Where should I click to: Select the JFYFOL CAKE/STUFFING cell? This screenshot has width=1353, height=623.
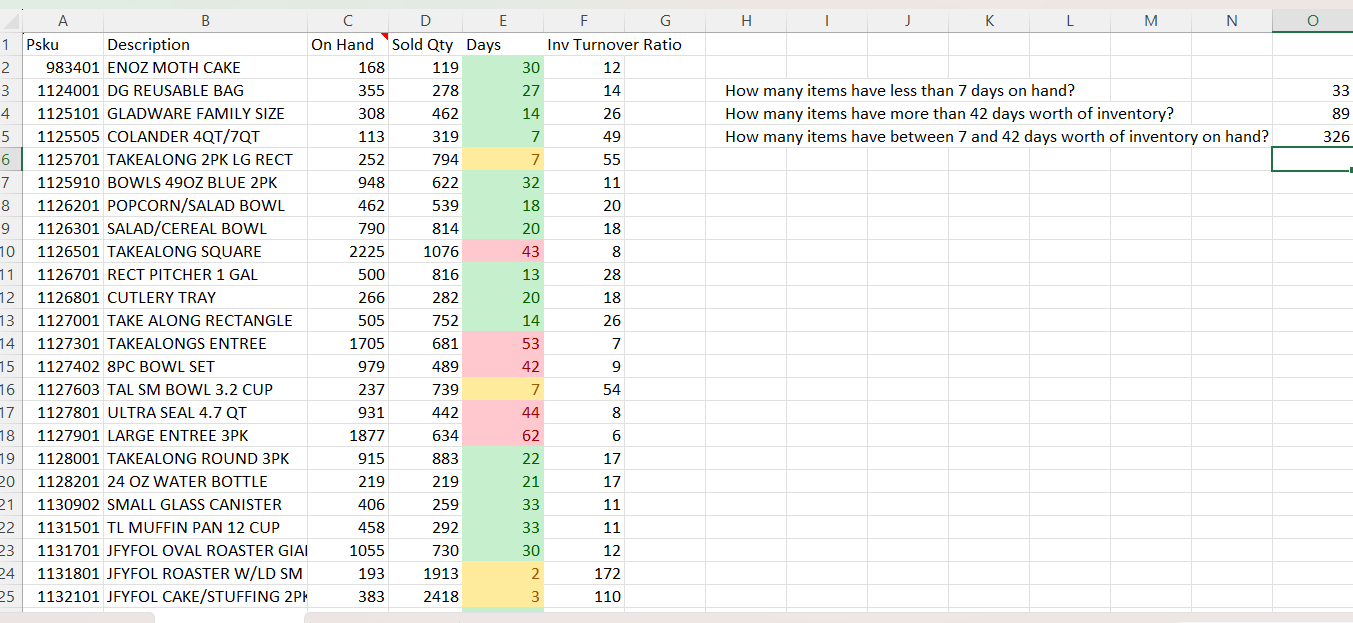pos(205,596)
